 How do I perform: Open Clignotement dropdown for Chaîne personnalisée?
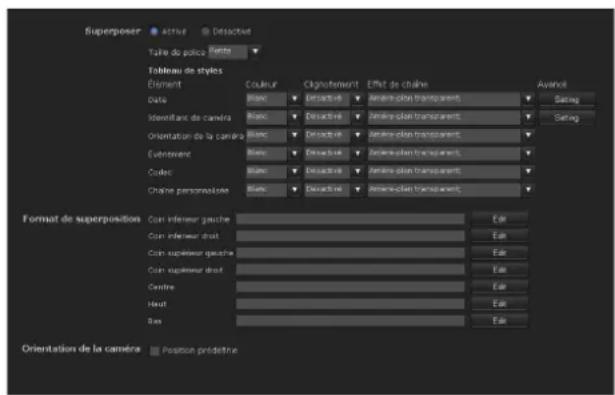tap(334, 190)
